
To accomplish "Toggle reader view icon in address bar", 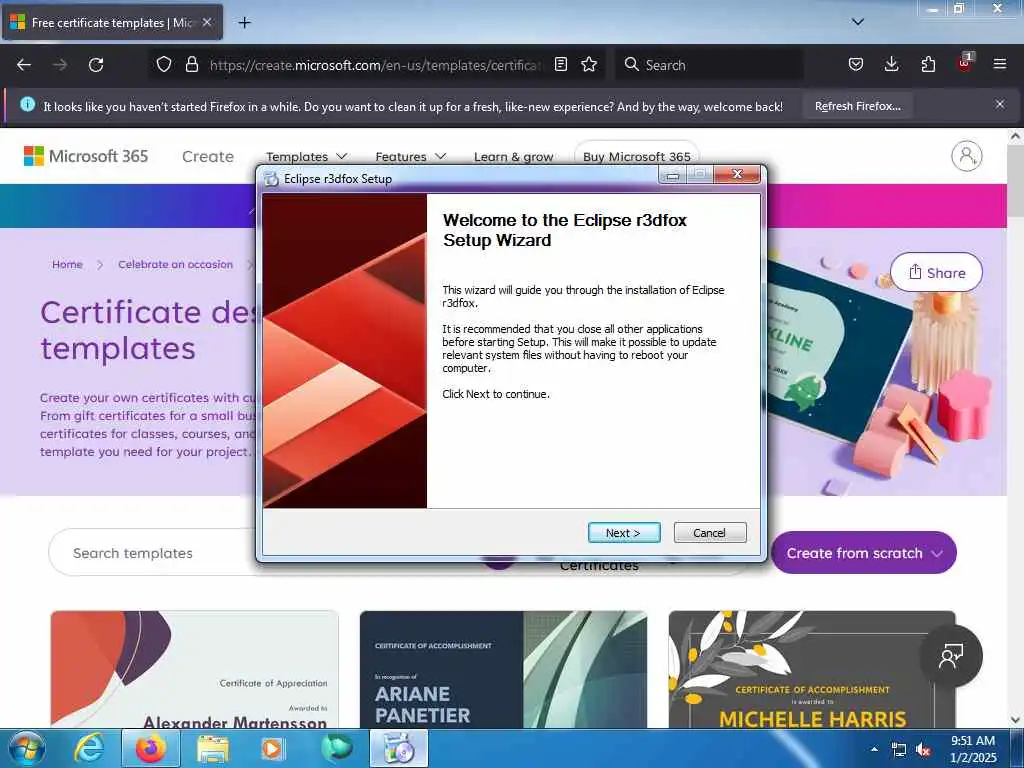I will point(560,64).
